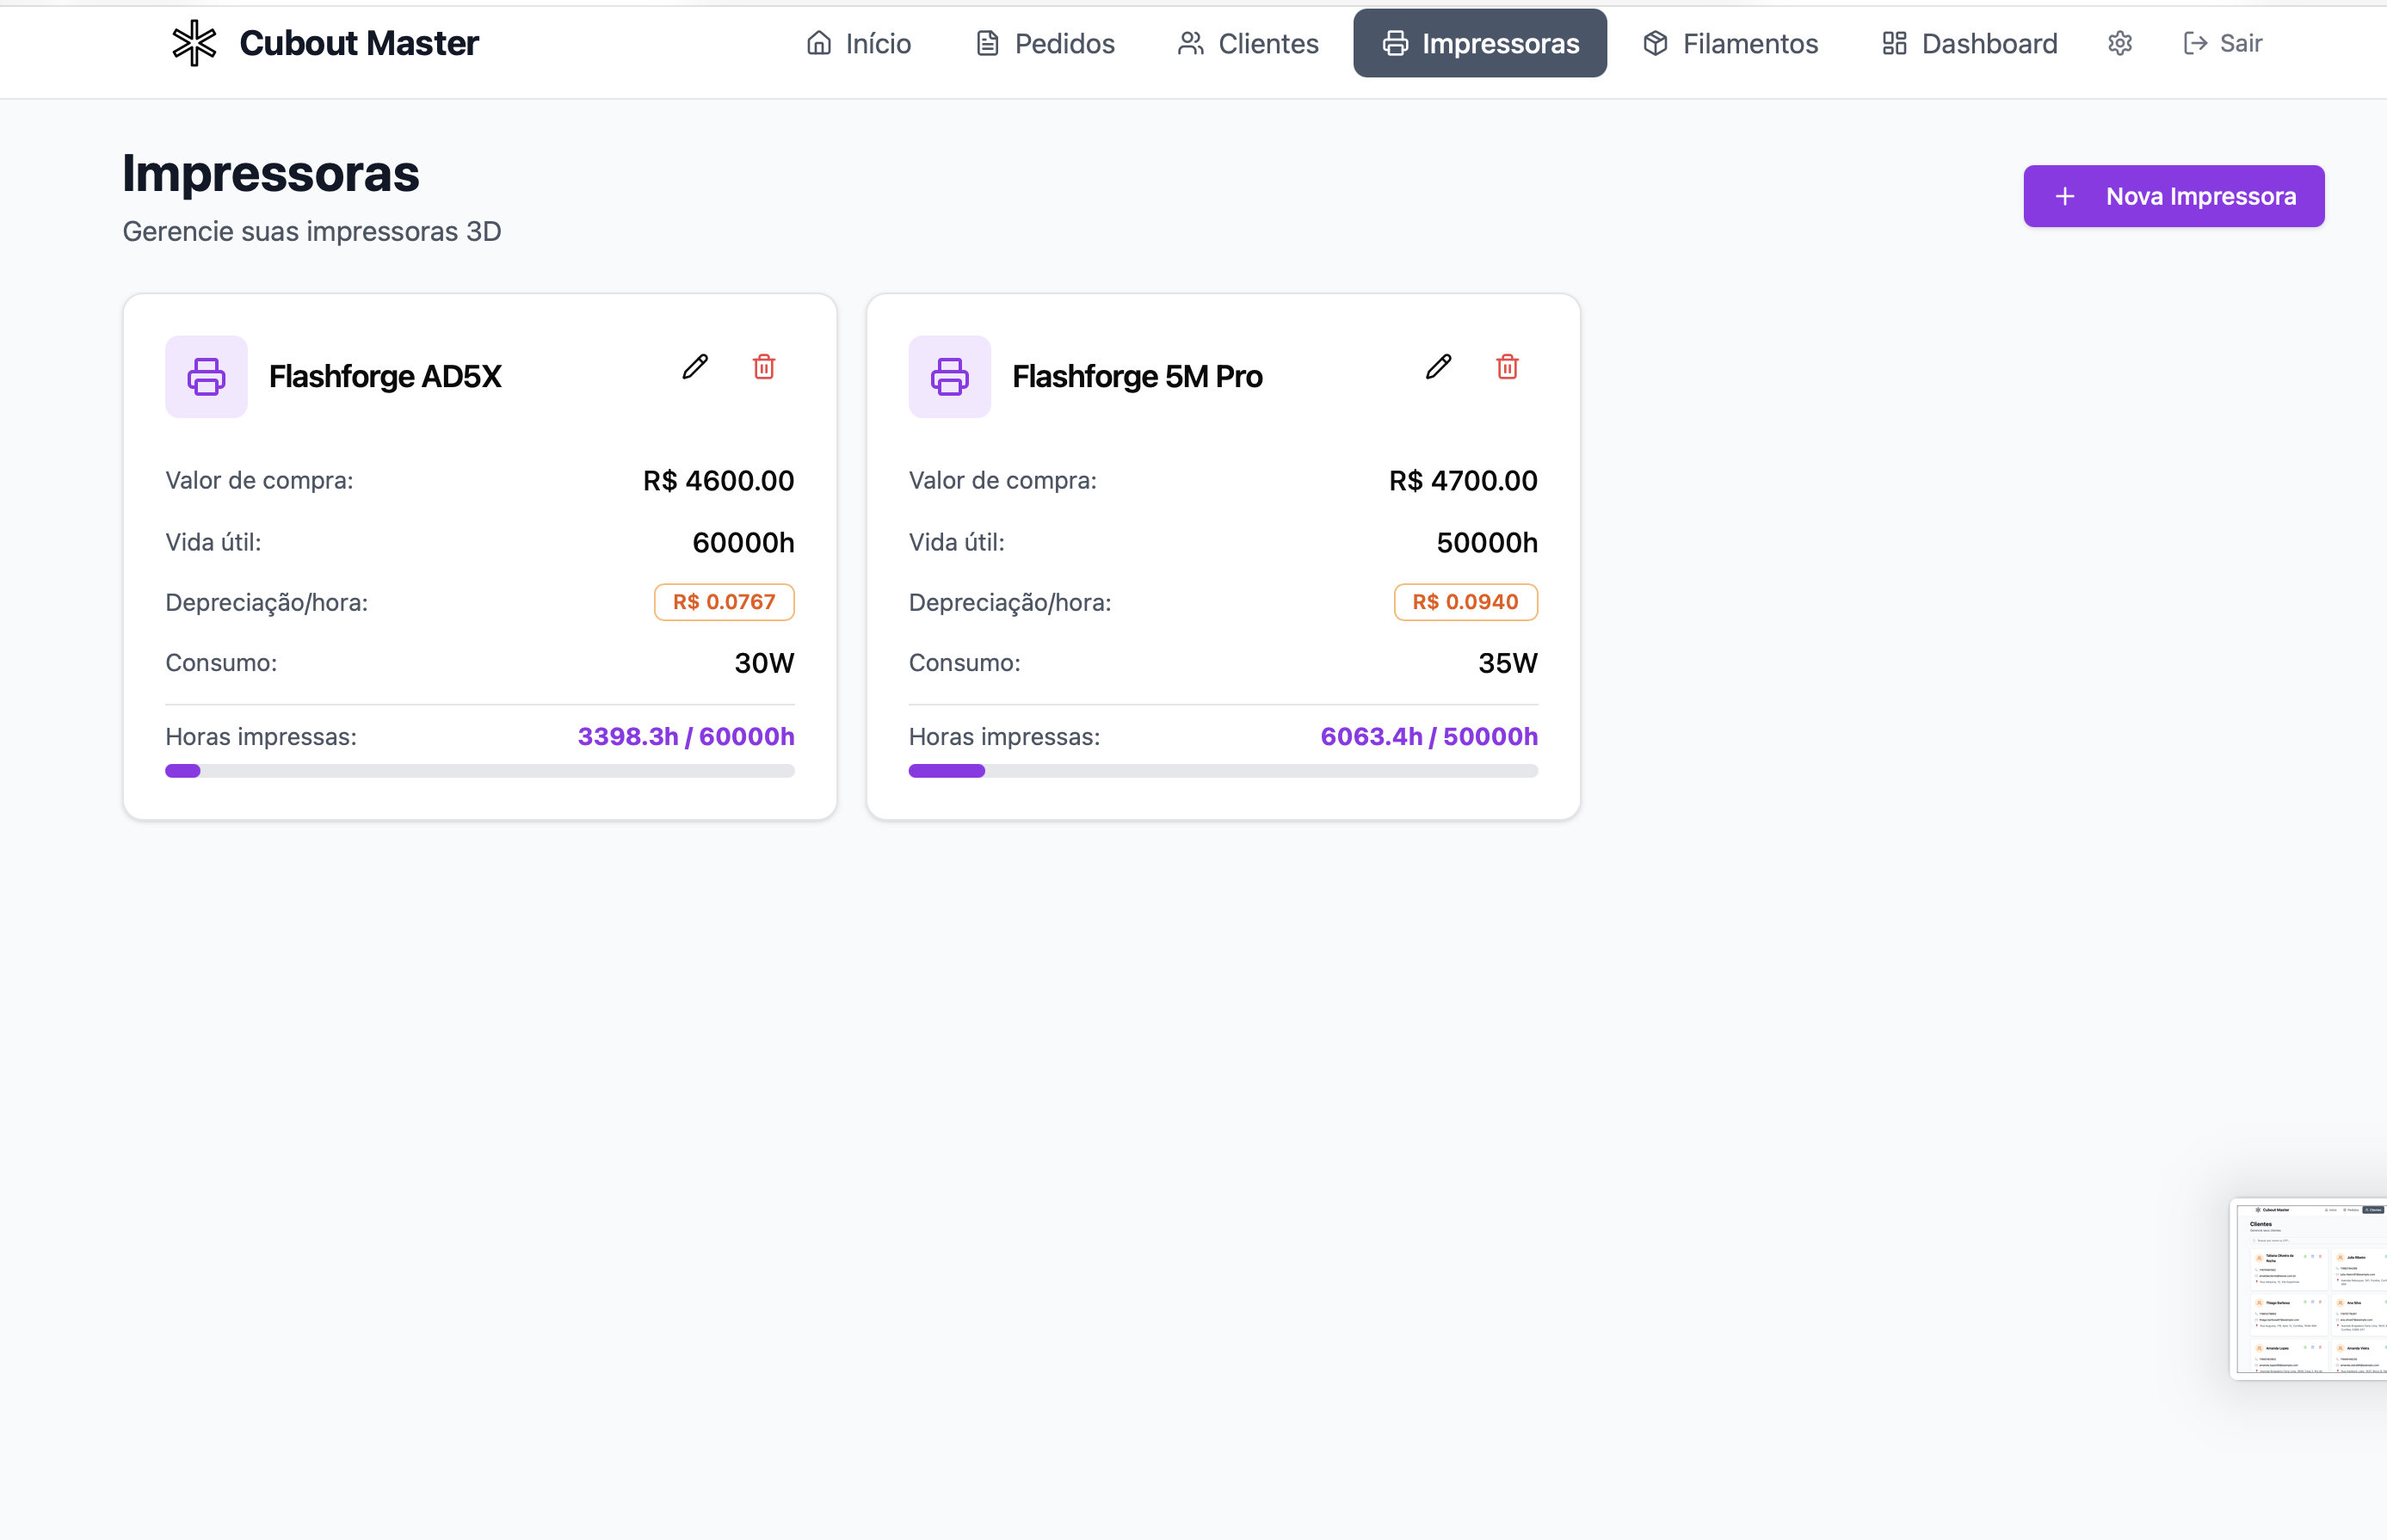The image size is (2387, 1540).
Task: Click the 3398.3h / 60000h hours value
Action: click(x=686, y=737)
